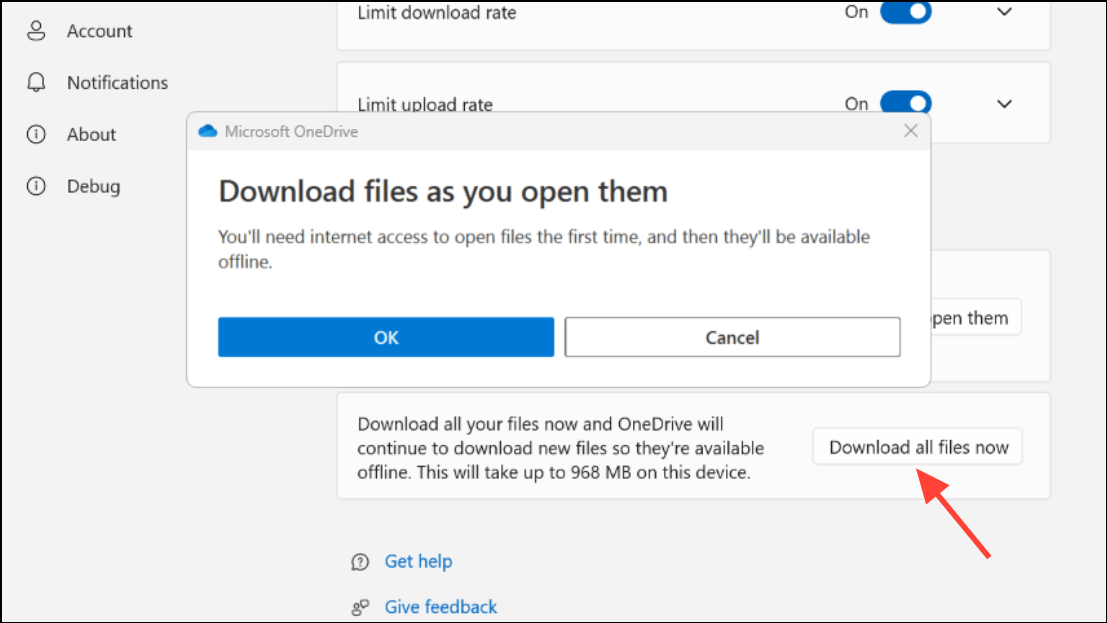The image size is (1107, 623).
Task: Open the Give feedback link
Action: [x=441, y=607]
